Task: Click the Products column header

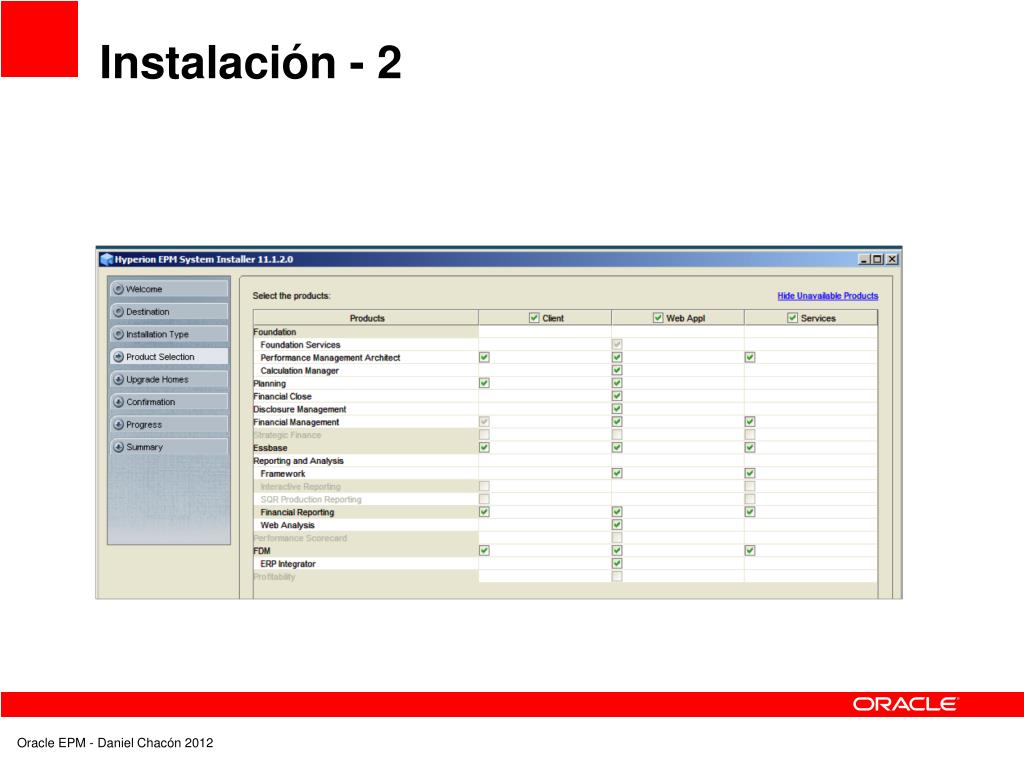Action: (366, 318)
